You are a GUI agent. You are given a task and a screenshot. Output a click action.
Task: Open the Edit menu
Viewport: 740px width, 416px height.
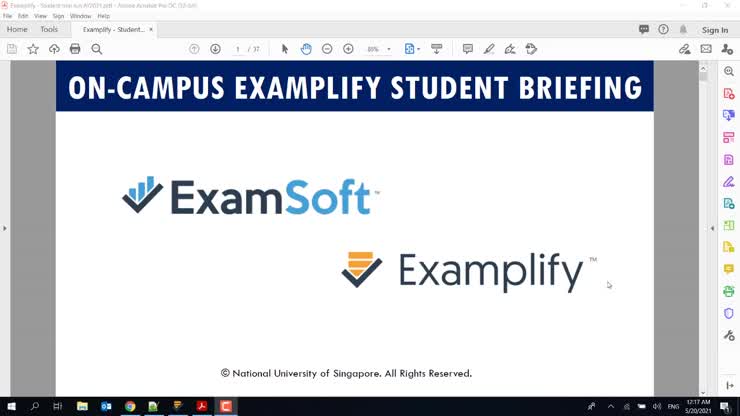[23, 16]
